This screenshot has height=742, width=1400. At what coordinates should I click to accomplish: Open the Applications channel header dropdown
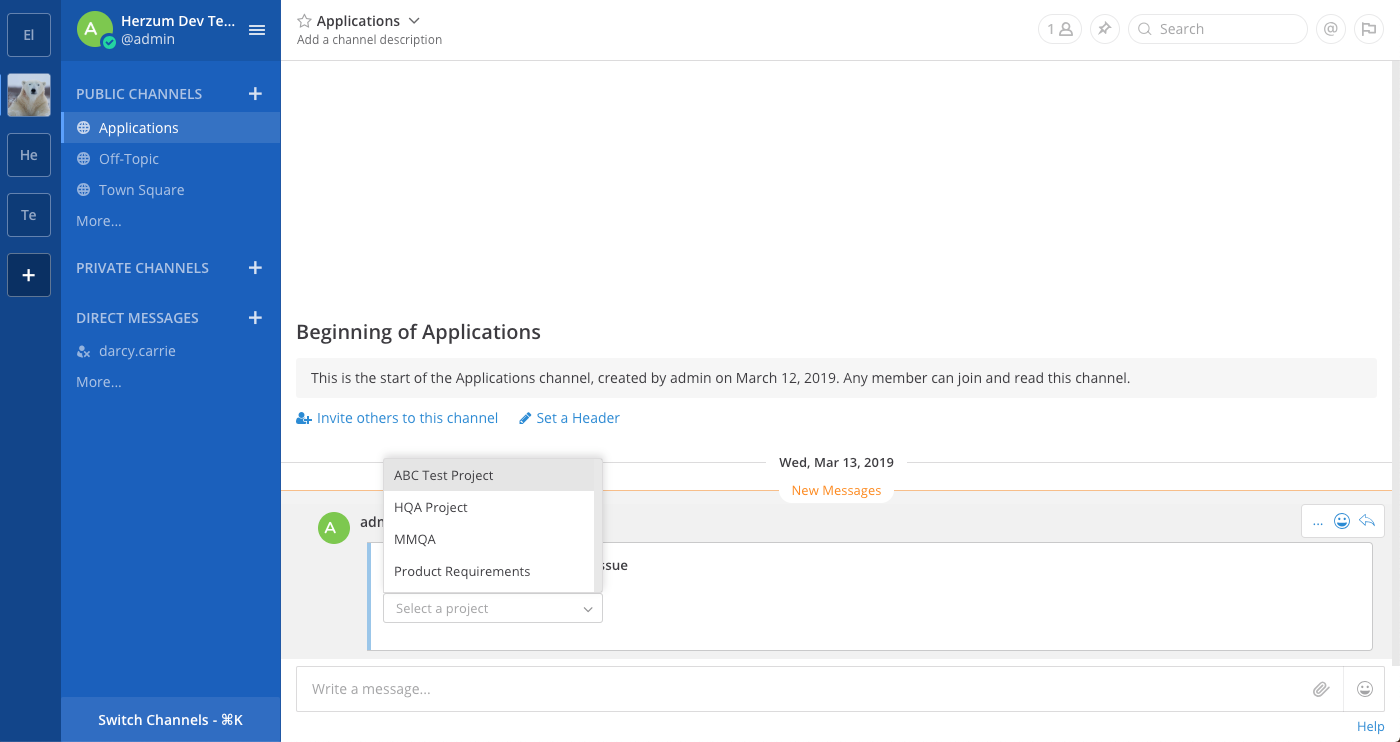414,21
